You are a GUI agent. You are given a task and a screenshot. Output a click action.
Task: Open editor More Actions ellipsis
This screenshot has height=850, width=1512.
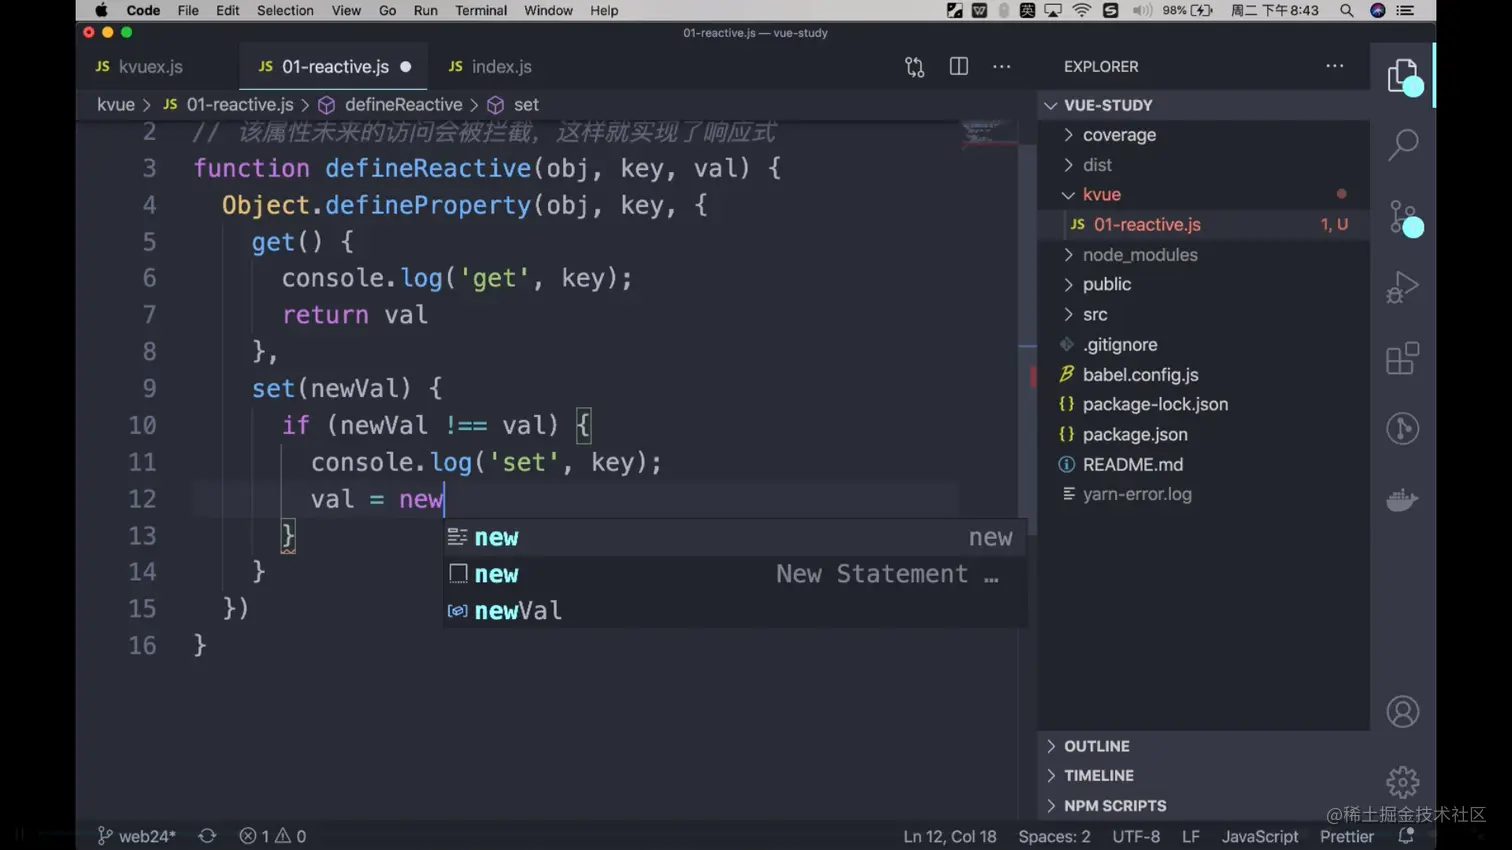click(x=1002, y=67)
